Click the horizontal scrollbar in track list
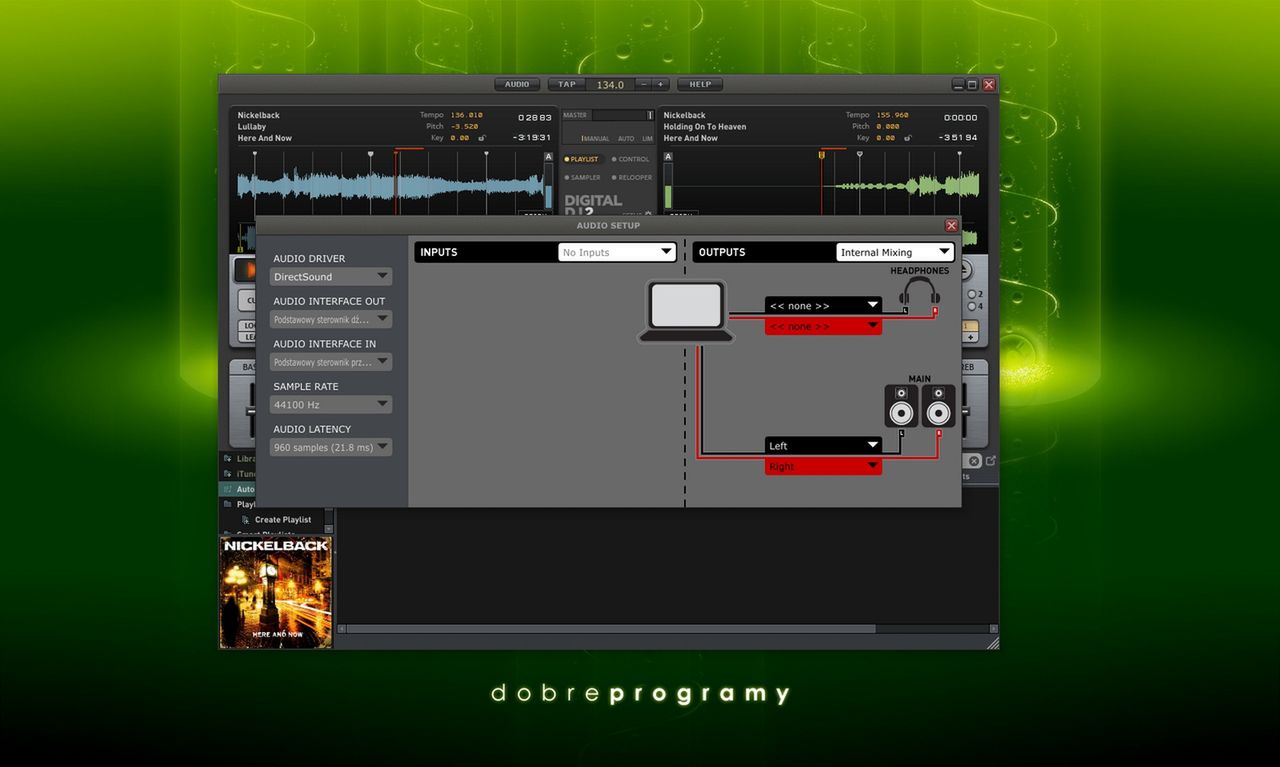Screen dimensions: 1280x767 (610, 629)
